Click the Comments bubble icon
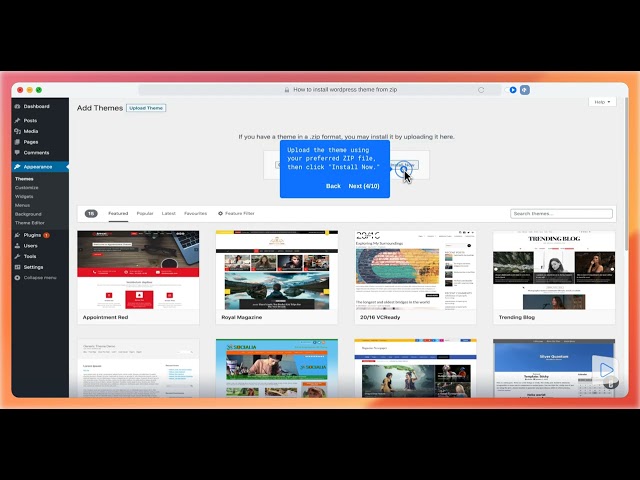Screen dimensions: 640x480 [17, 153]
